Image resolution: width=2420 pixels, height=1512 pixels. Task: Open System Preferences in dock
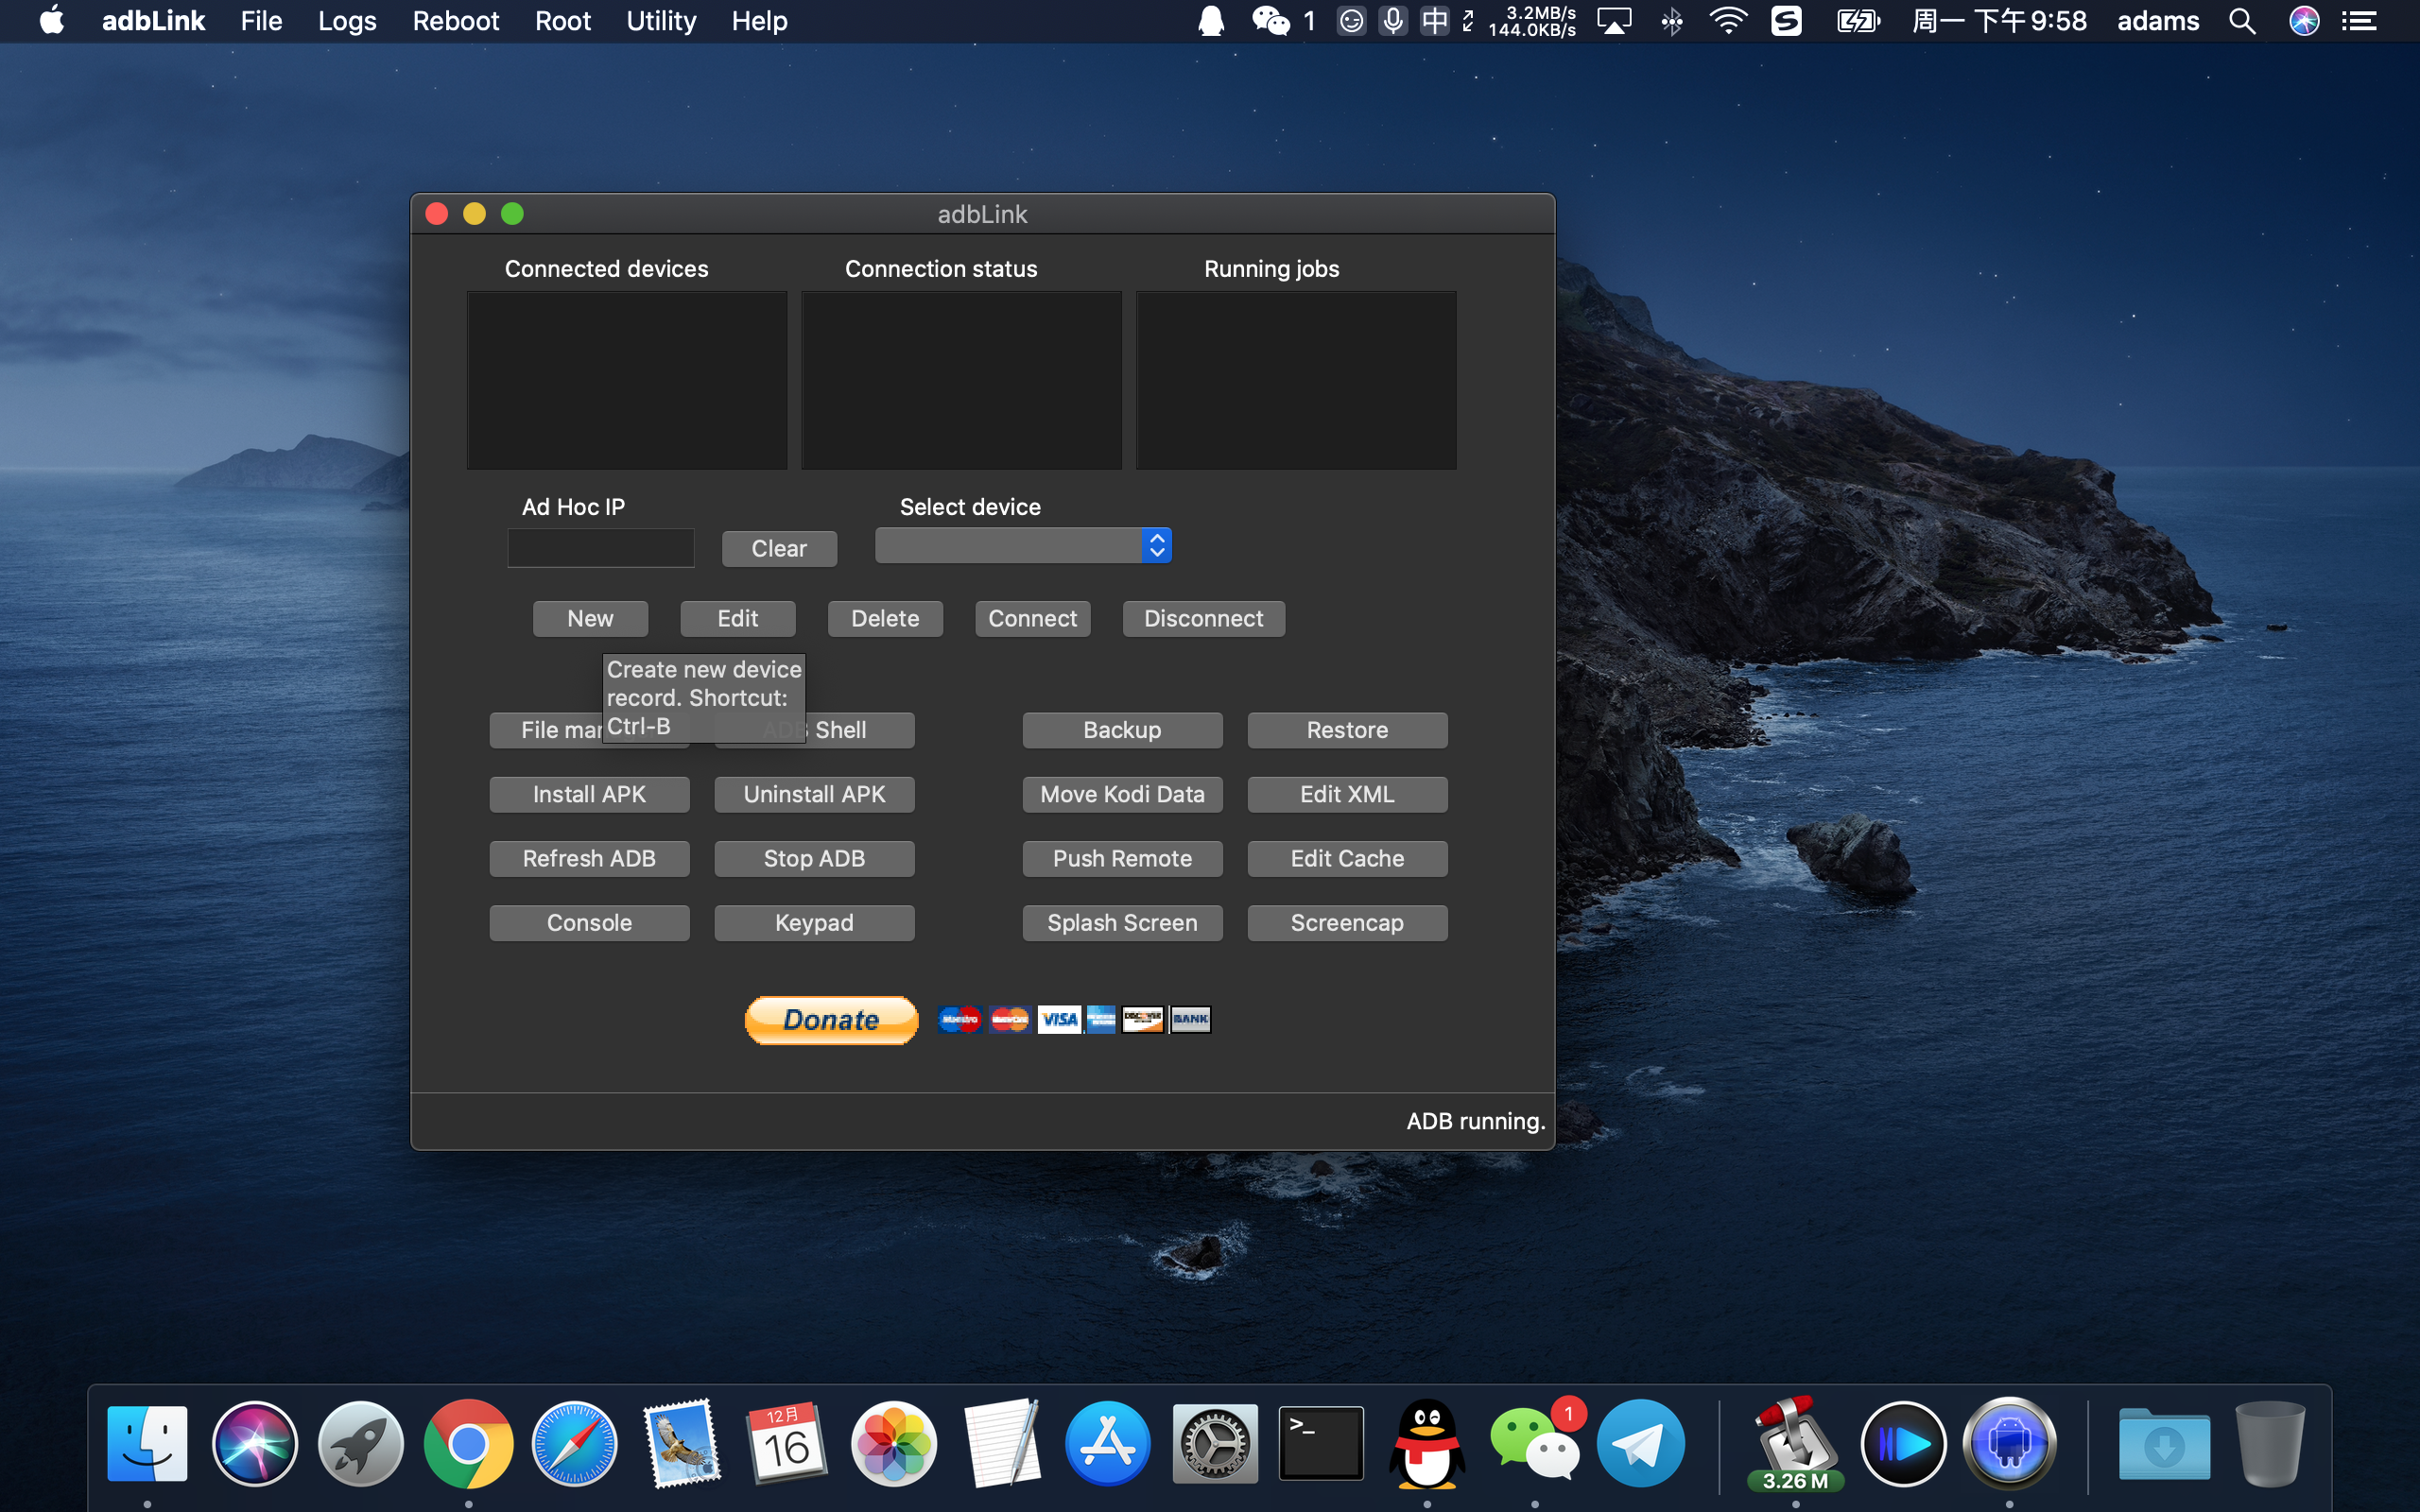pos(1214,1444)
